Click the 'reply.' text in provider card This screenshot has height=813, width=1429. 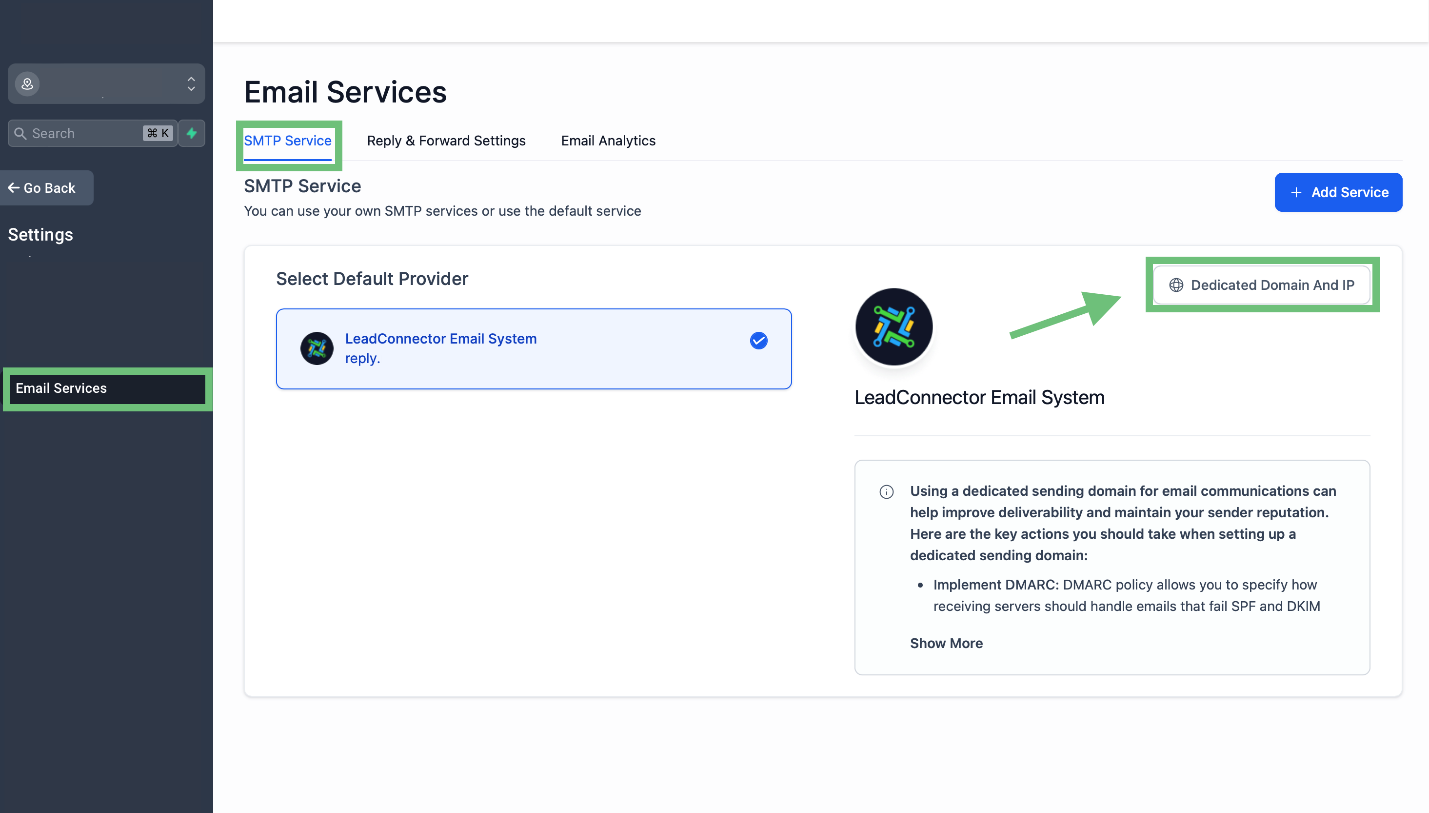[x=362, y=359]
